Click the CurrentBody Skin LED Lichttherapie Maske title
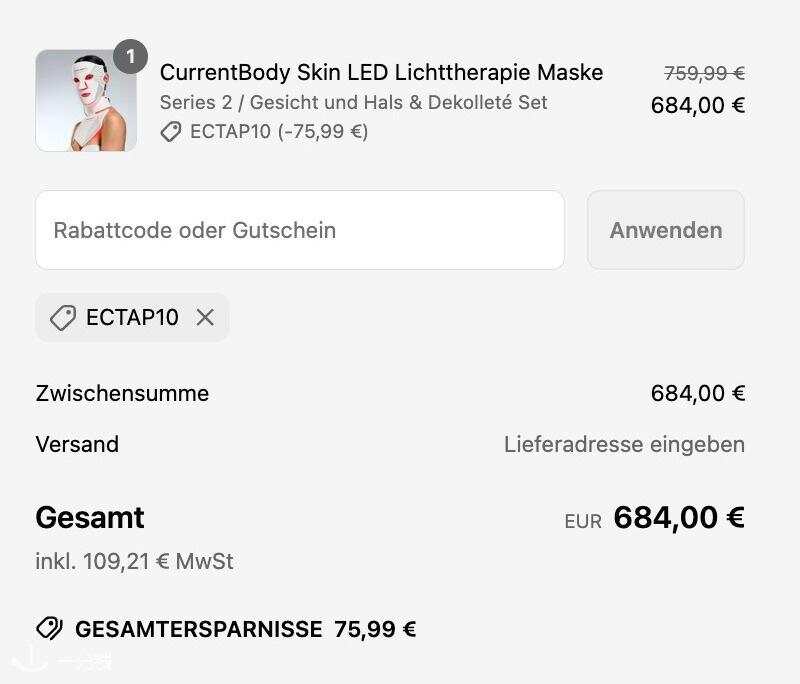800x684 pixels. point(381,72)
